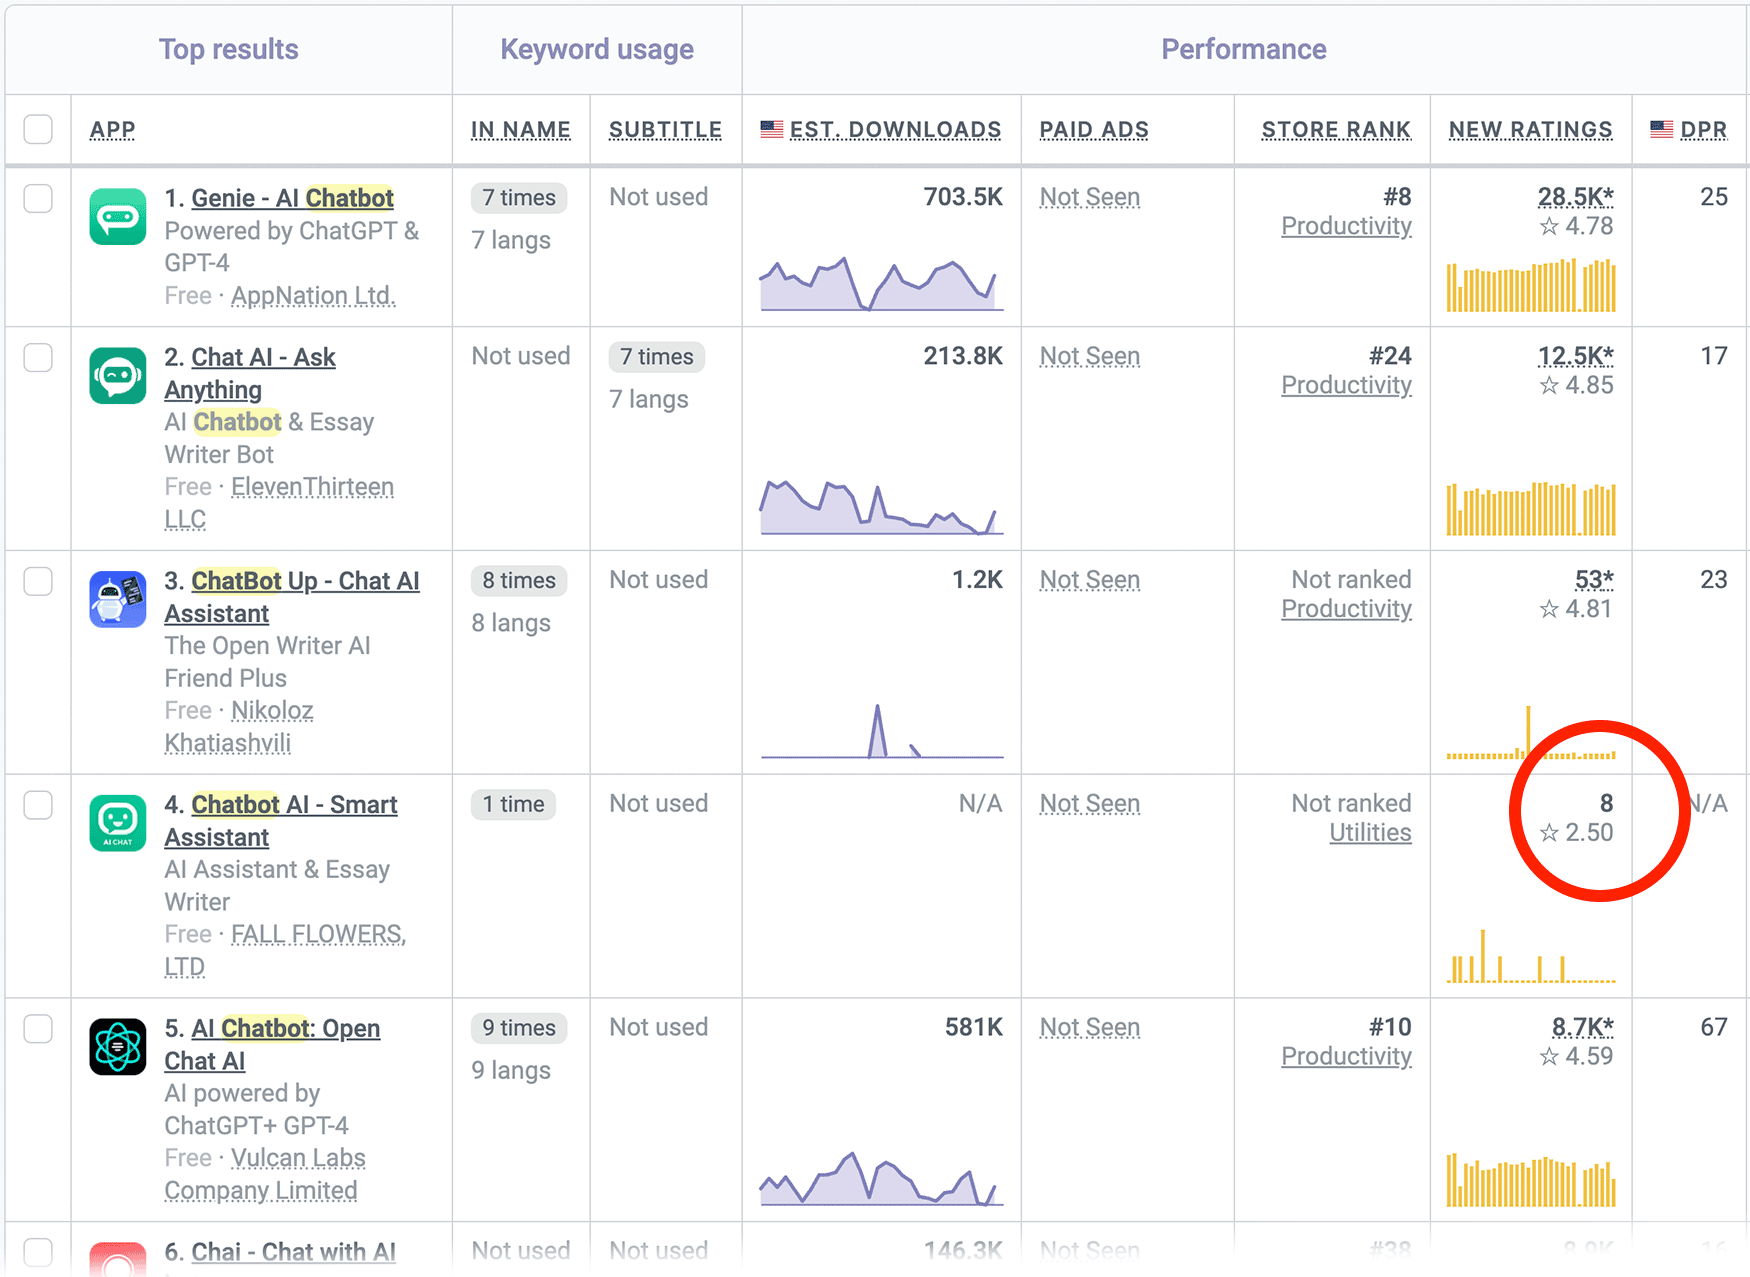The image size is (1750, 1277).
Task: Open Utilities category for Chatbot AI row
Action: (1370, 833)
